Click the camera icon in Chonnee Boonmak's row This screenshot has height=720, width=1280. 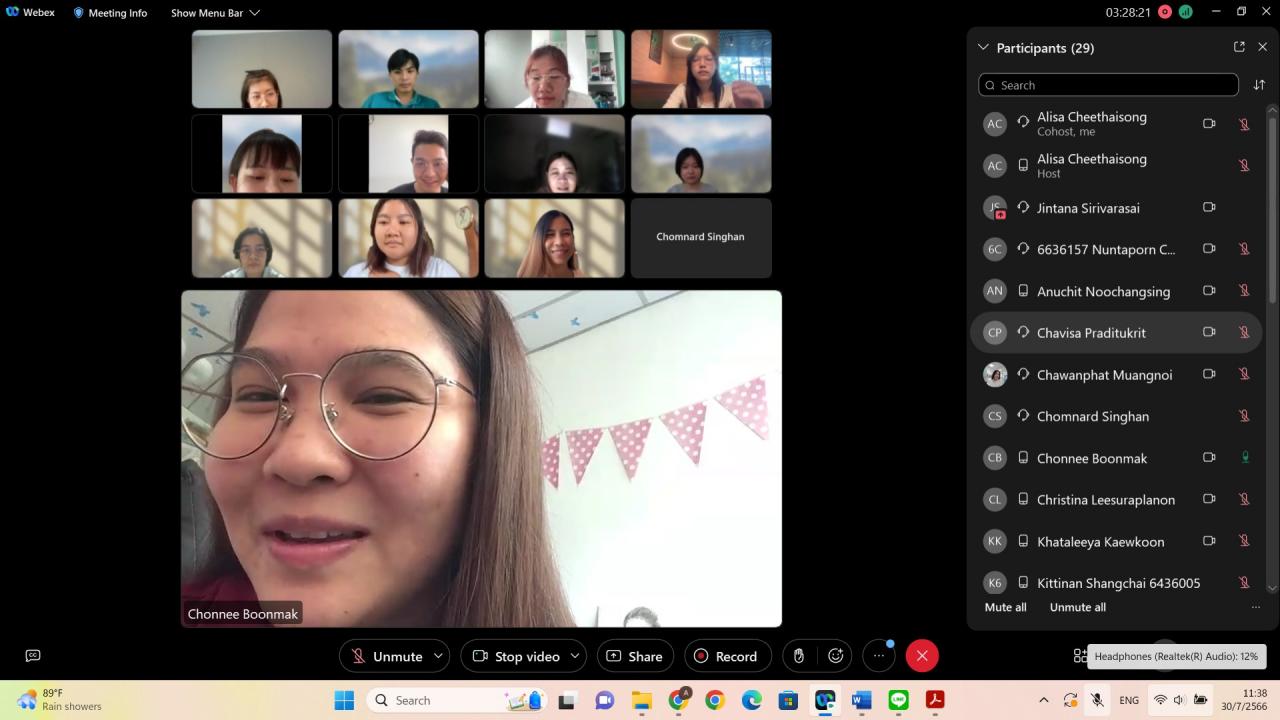coord(1209,458)
